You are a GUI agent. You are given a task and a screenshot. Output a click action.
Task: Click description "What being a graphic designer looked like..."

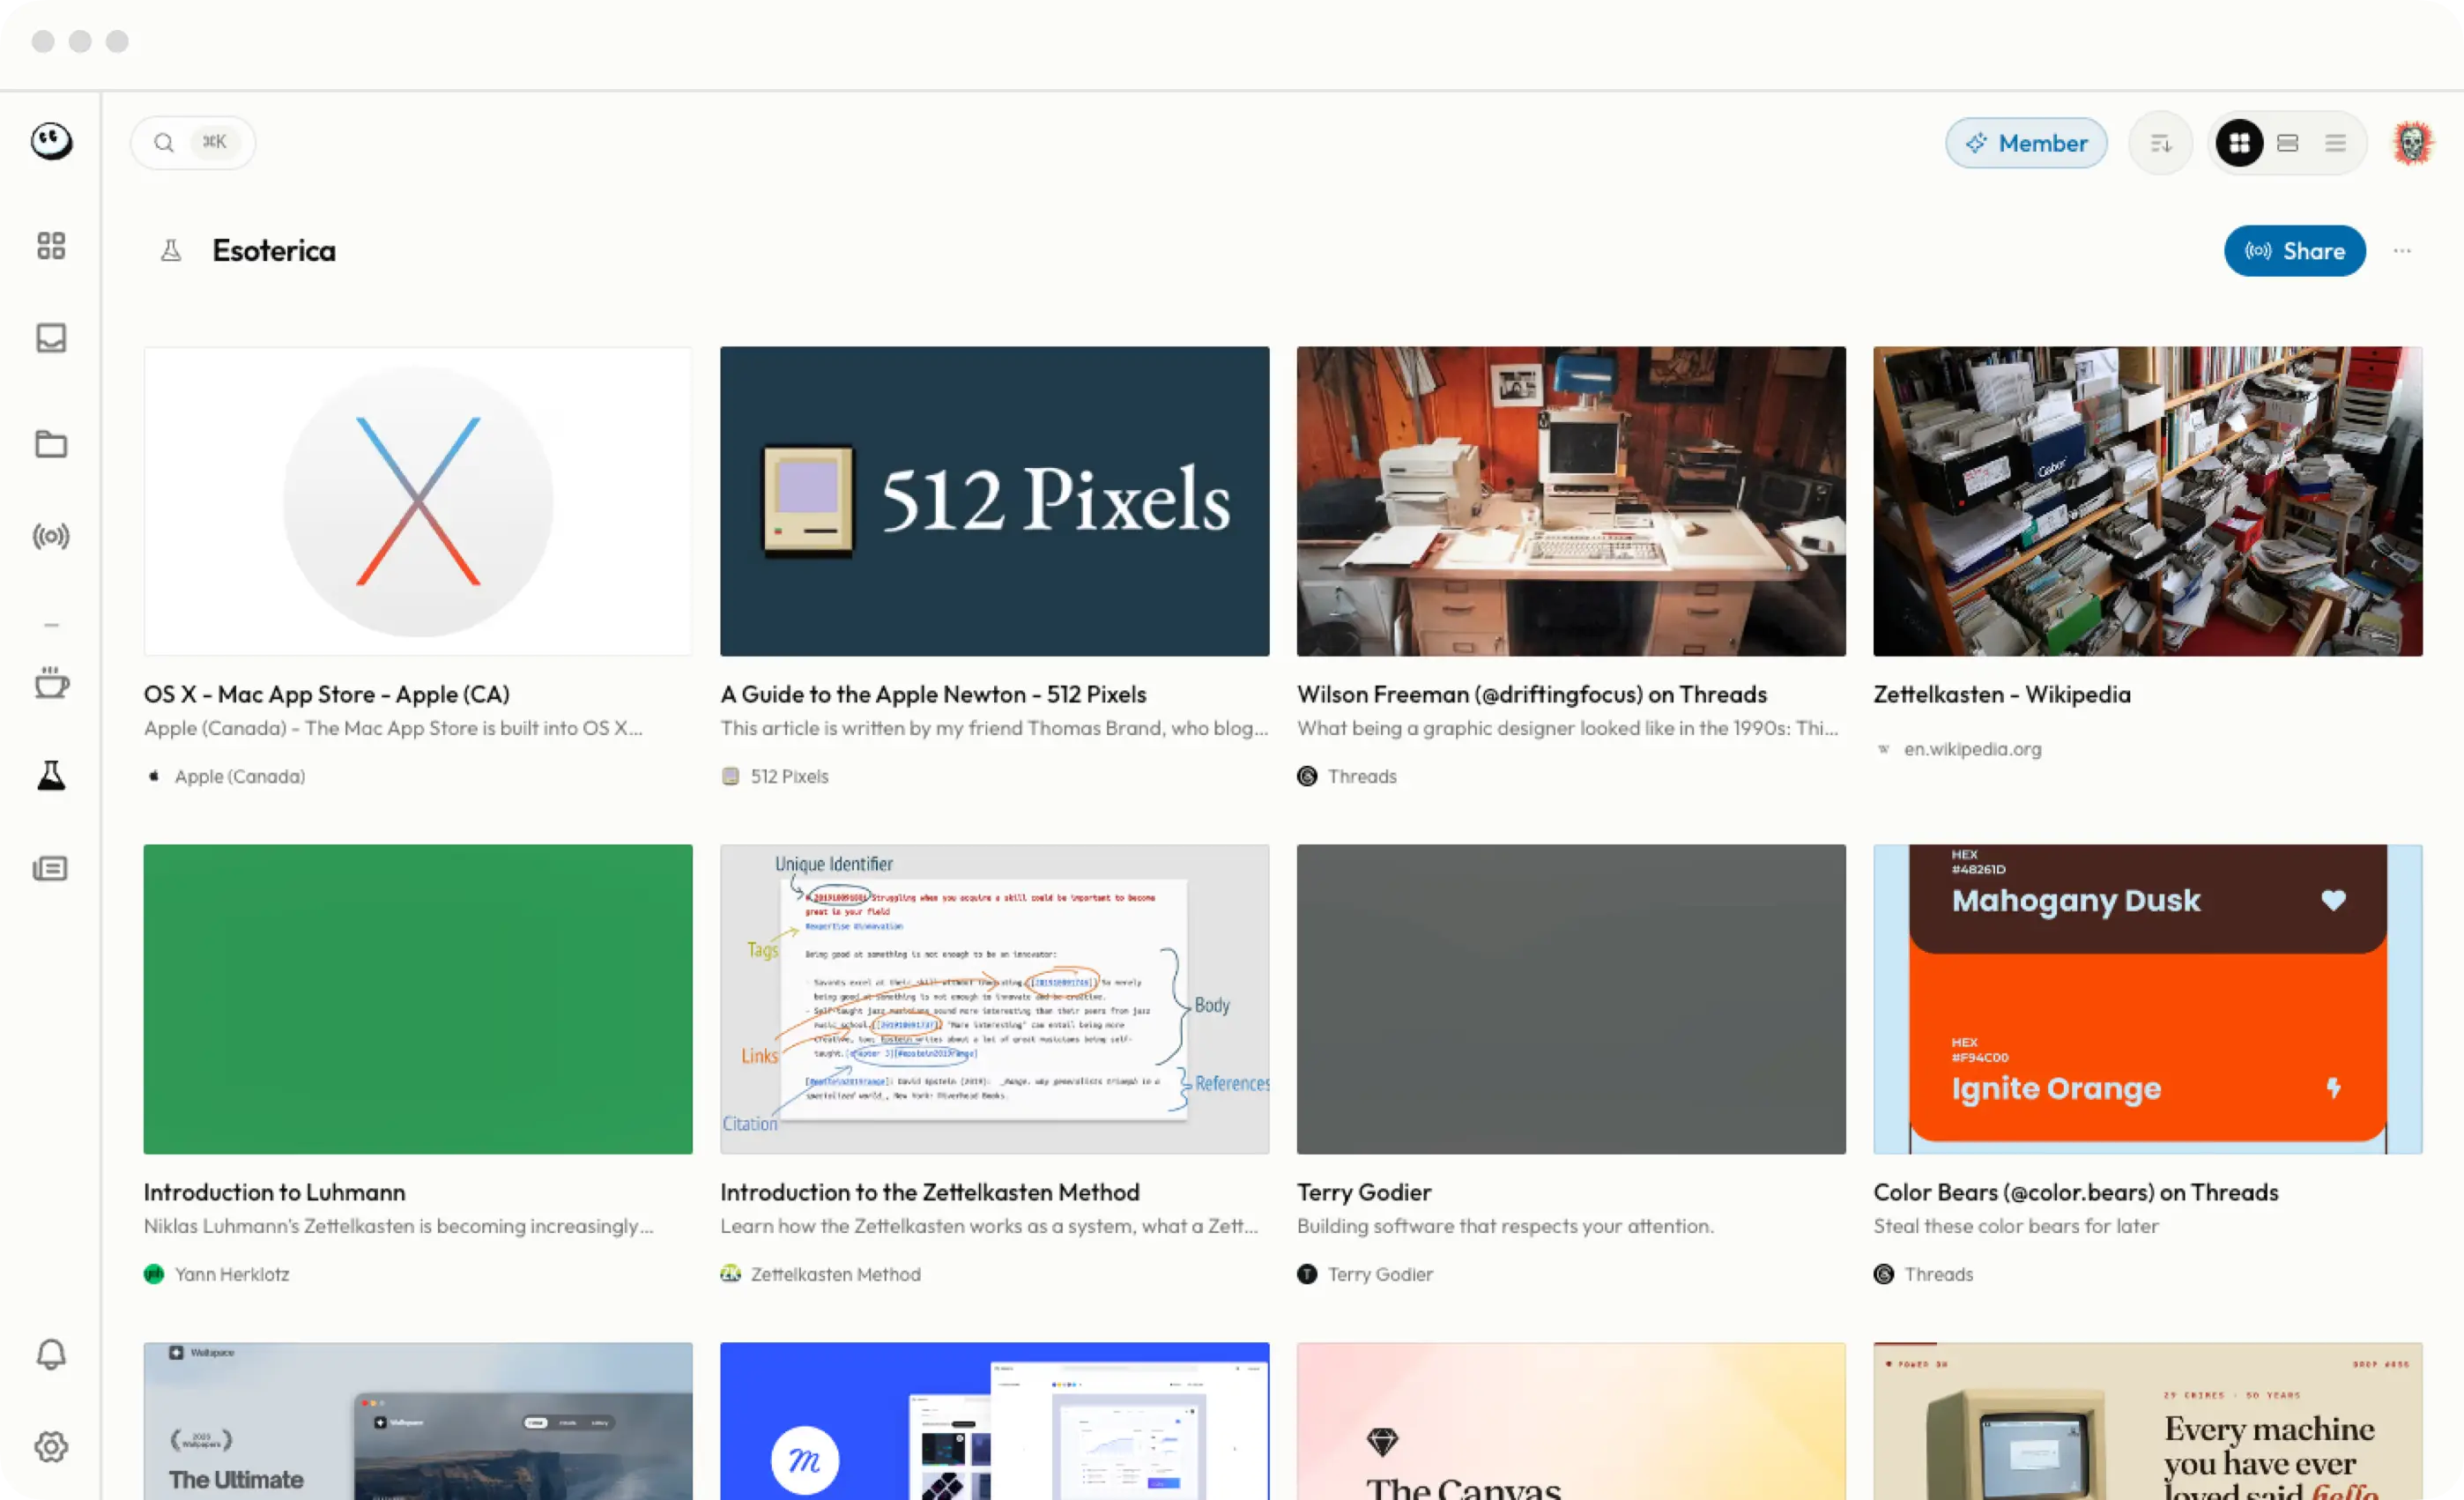pyautogui.click(x=1567, y=728)
